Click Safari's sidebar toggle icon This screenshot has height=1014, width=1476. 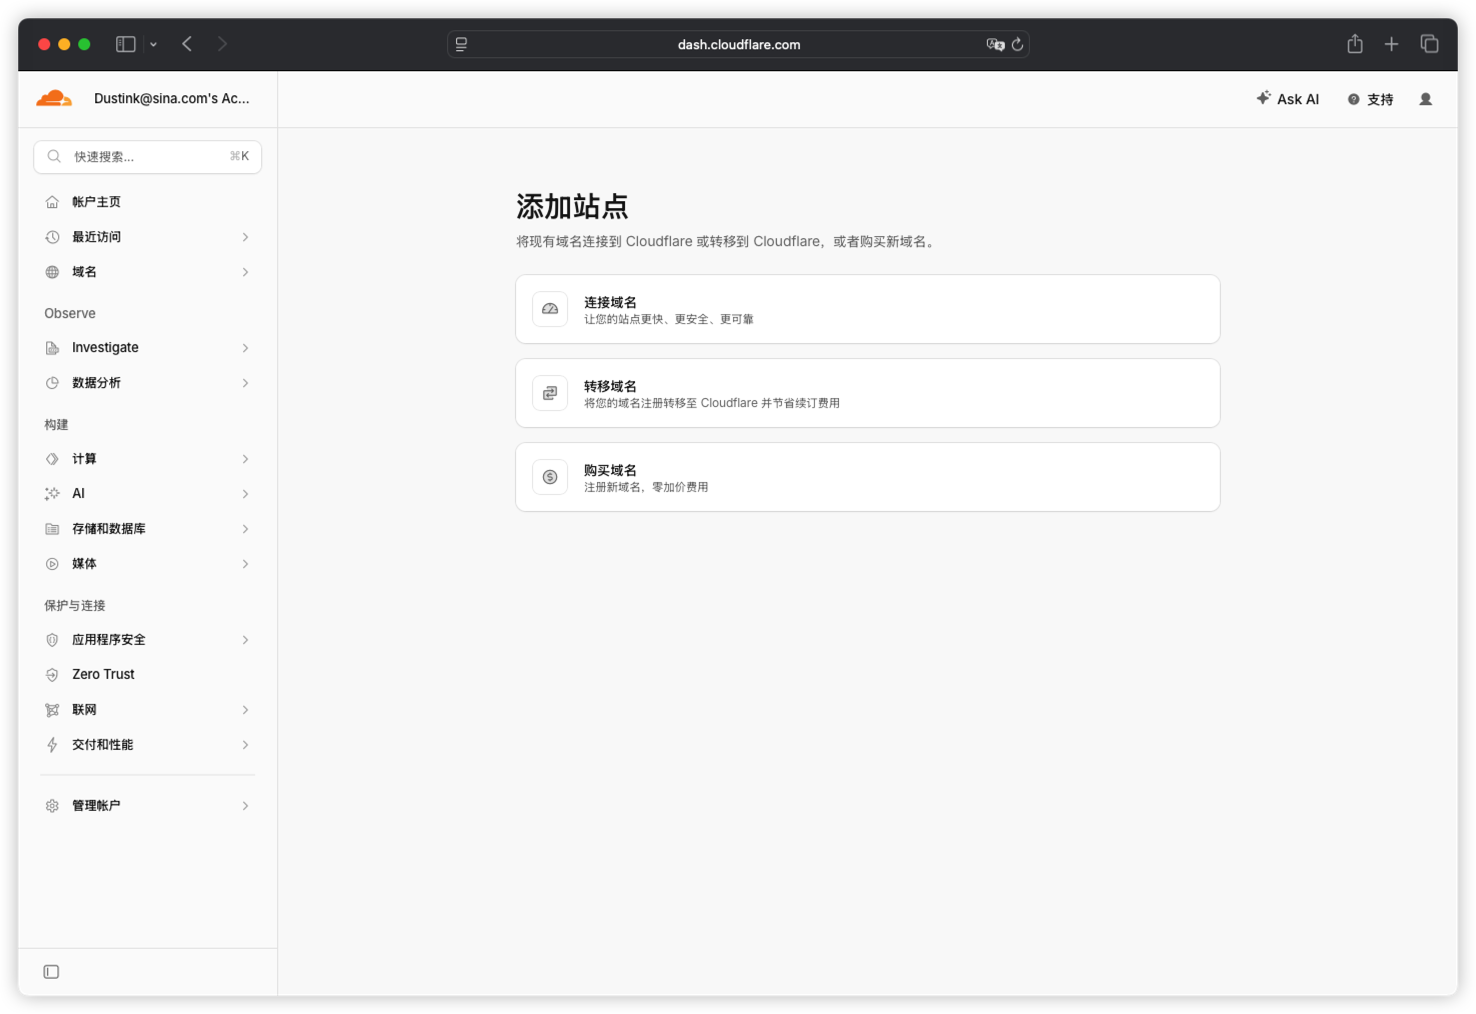(x=126, y=44)
